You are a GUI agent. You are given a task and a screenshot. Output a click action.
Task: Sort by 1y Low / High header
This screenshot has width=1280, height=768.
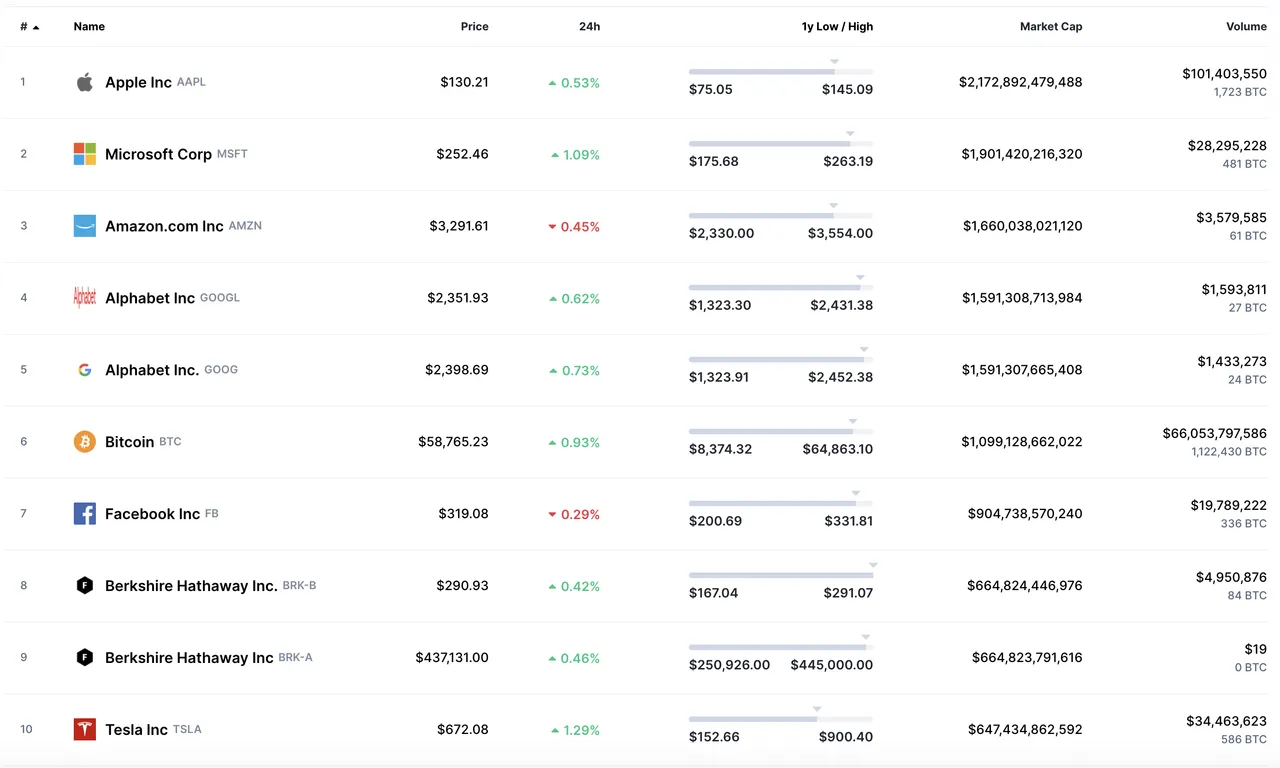tap(837, 27)
